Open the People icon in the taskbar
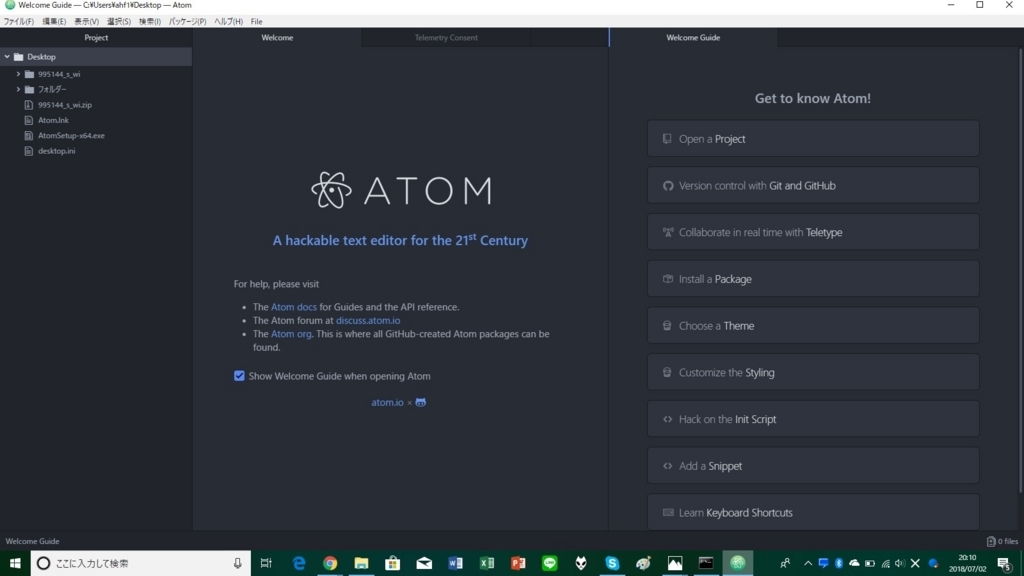Screen dimensions: 1024x576 click(x=785, y=563)
